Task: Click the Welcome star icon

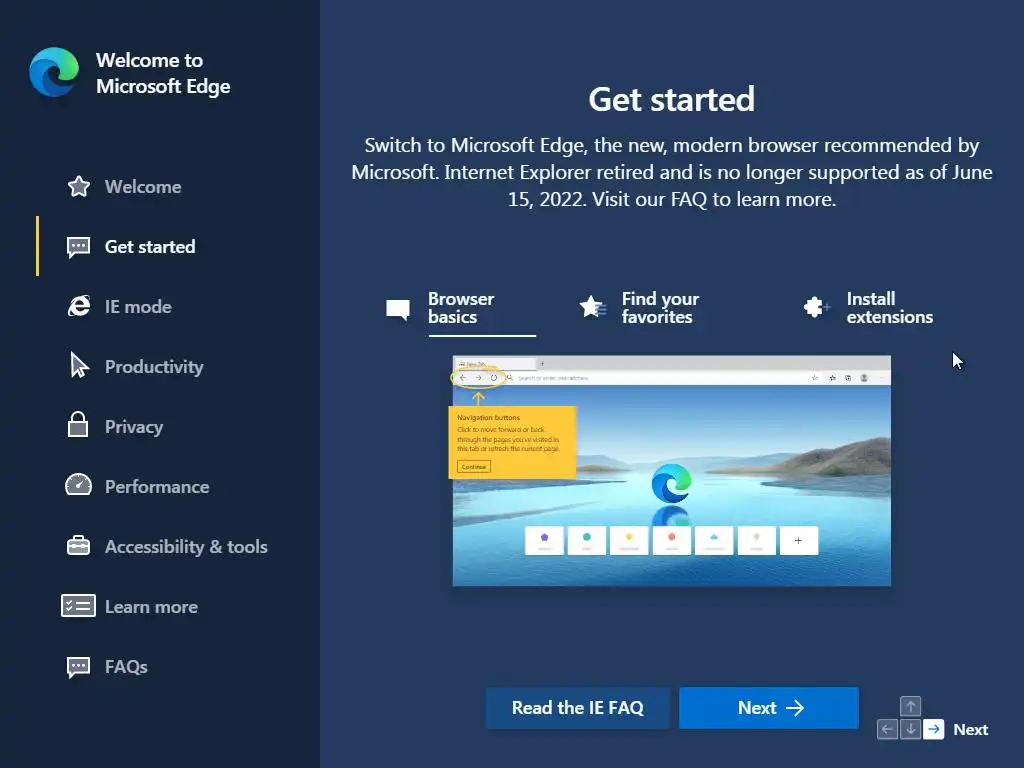Action: (78, 187)
